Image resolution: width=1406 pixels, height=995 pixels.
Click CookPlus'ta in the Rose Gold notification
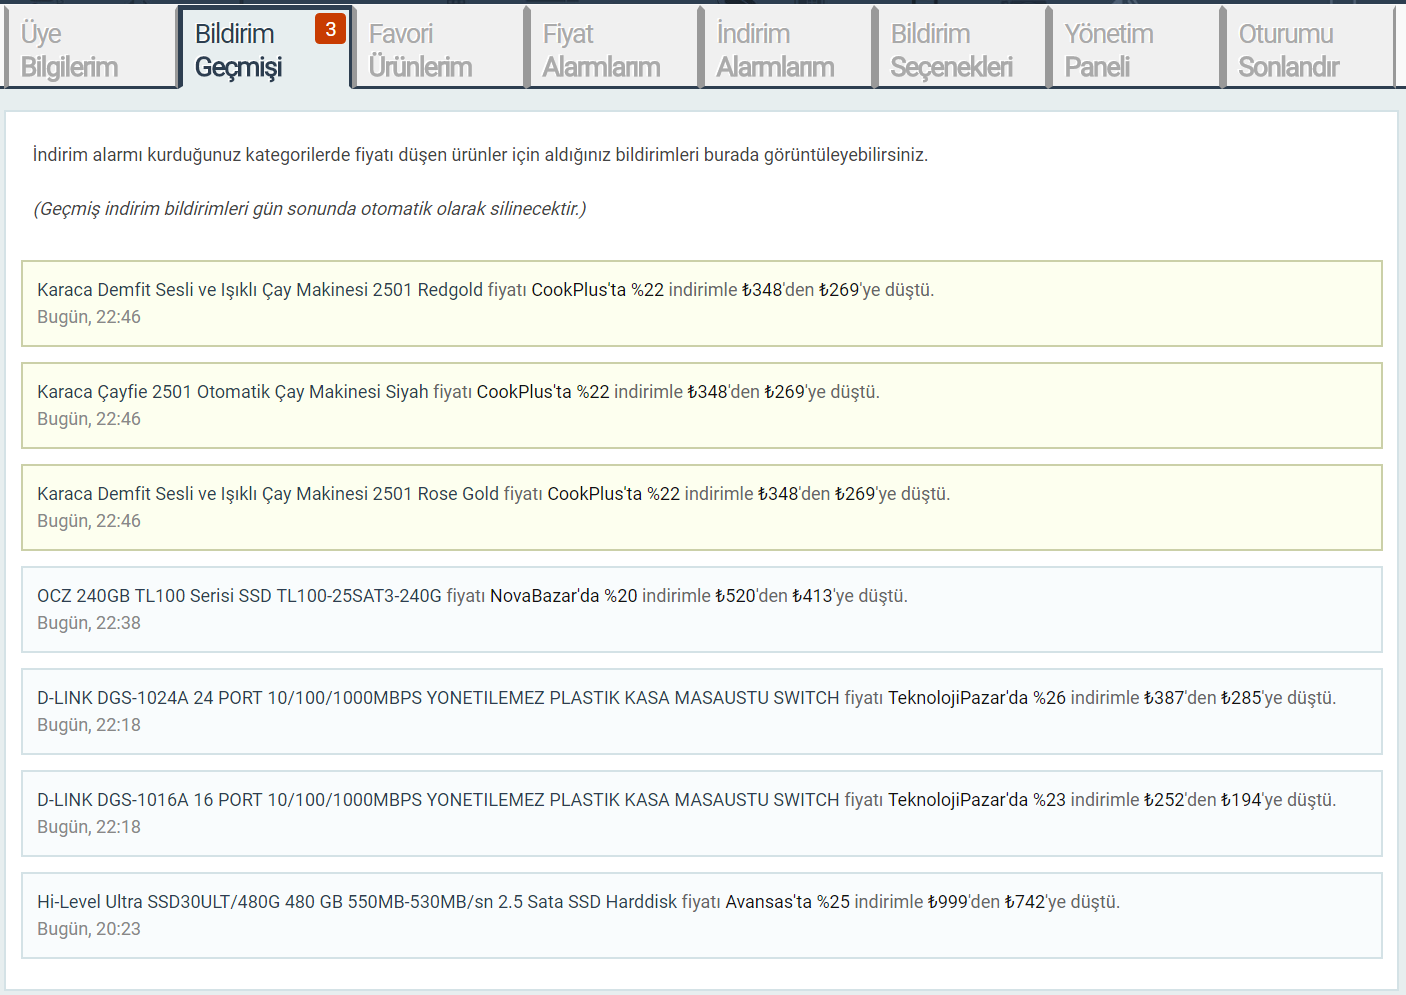(595, 494)
